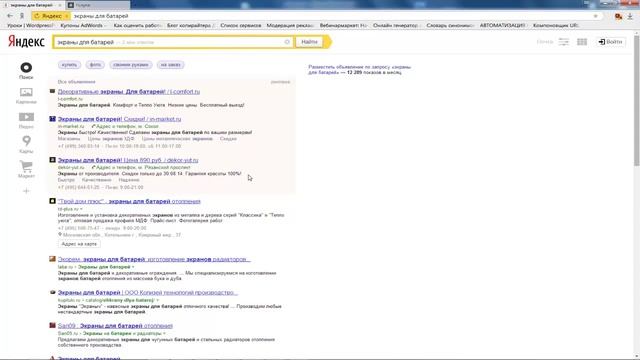Open Декоративные экраны i-comfort.ru ad link
Viewport: 640px width, 360px height.
[x=129, y=91]
